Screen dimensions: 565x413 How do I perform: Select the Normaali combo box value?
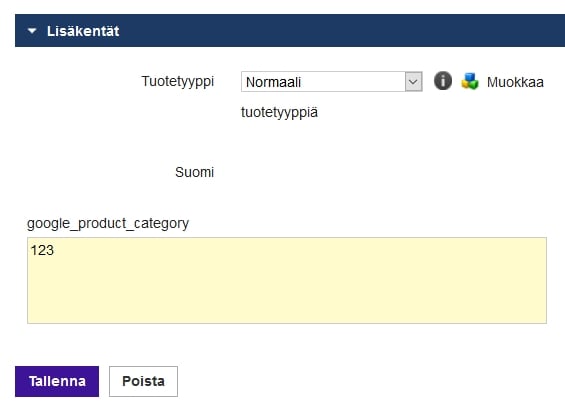click(332, 82)
